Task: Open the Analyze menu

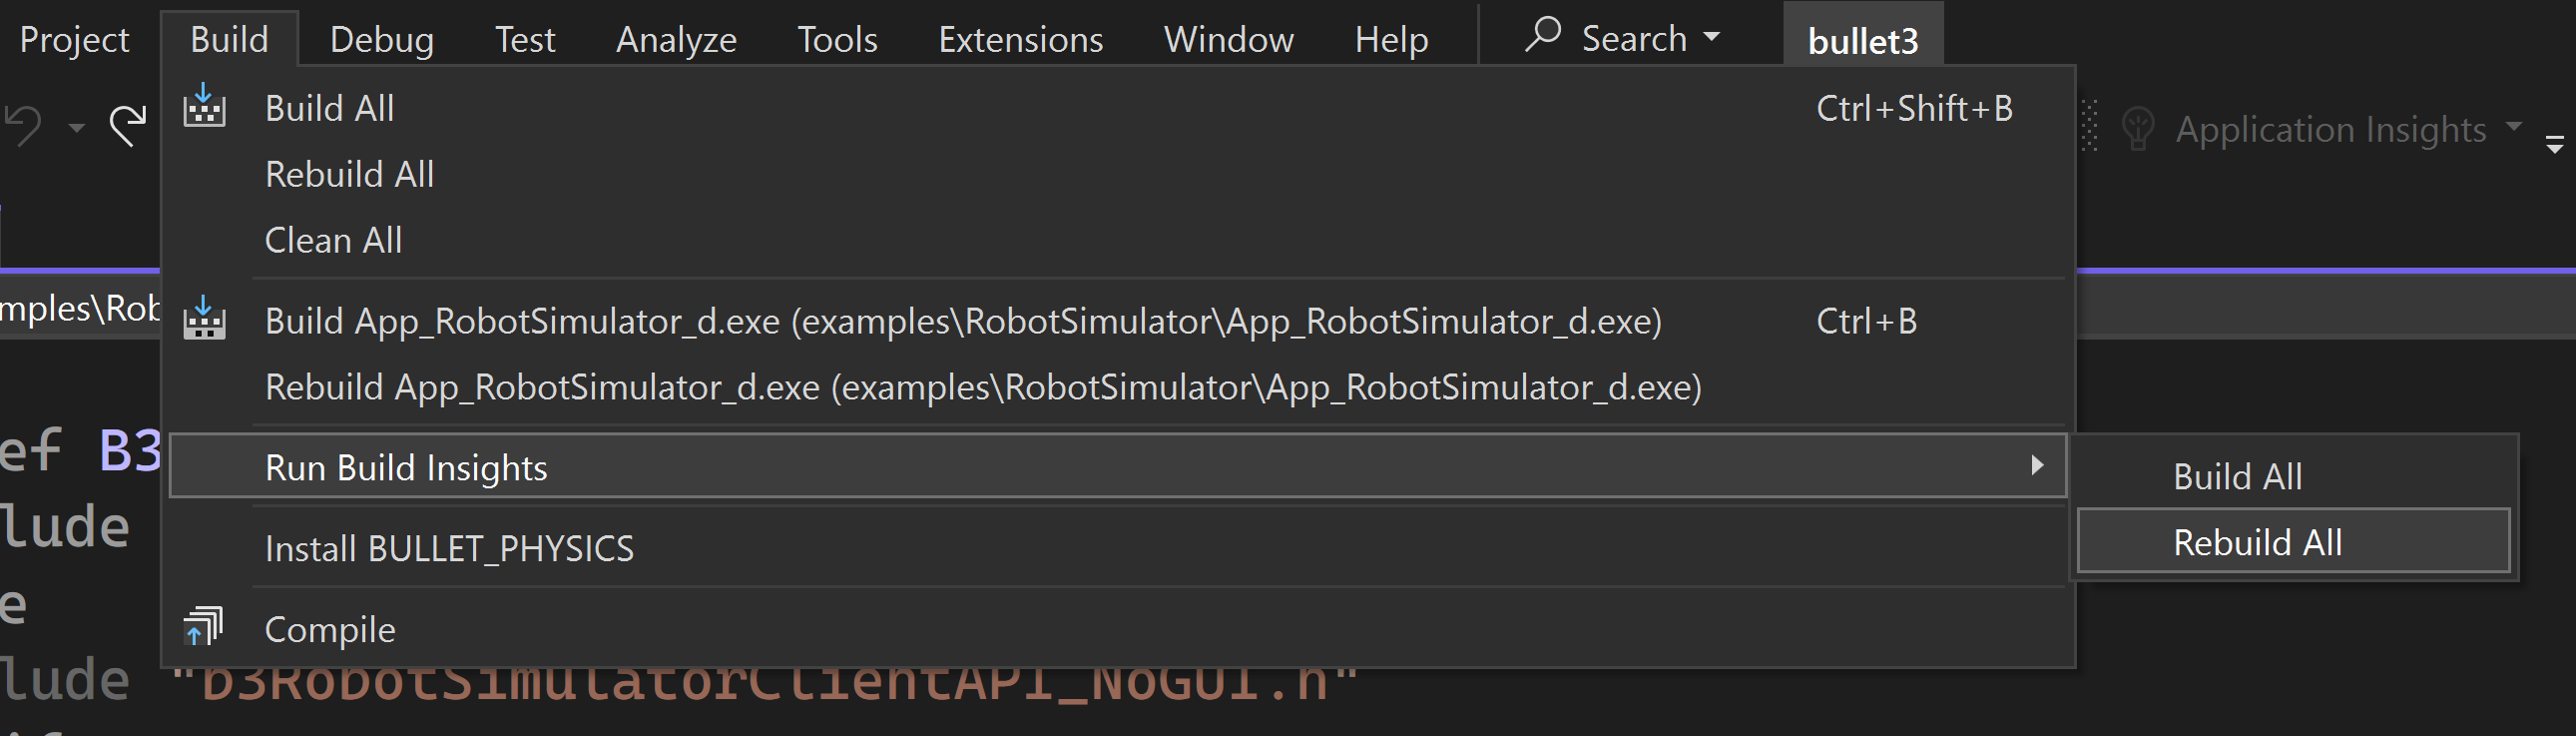Action: click(676, 40)
